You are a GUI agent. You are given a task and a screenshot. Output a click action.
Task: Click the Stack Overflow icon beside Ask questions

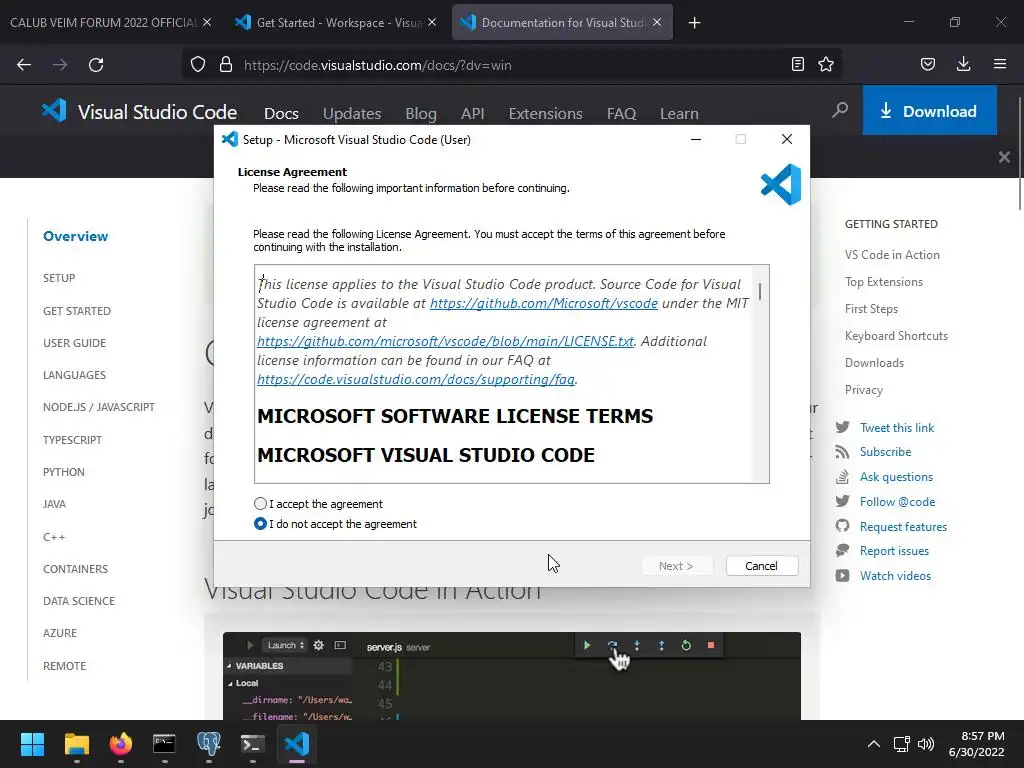842,477
